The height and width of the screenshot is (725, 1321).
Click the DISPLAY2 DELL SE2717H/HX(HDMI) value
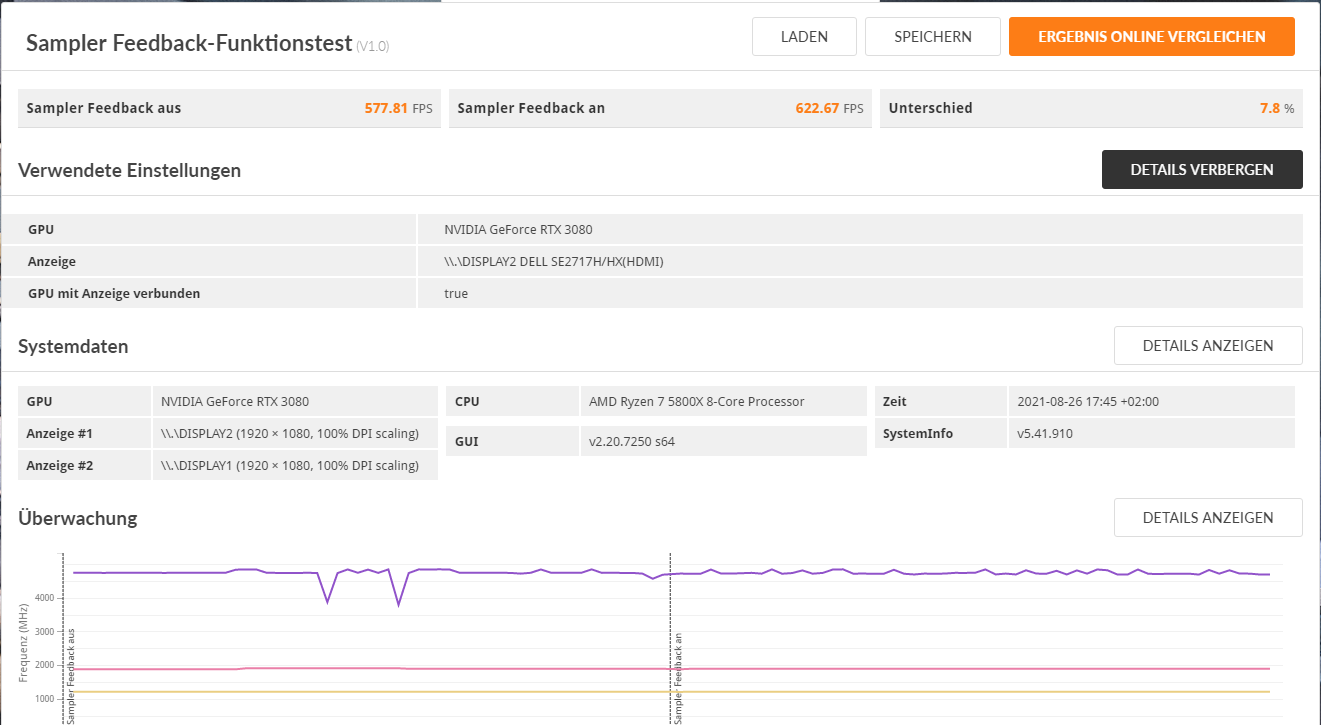554,262
